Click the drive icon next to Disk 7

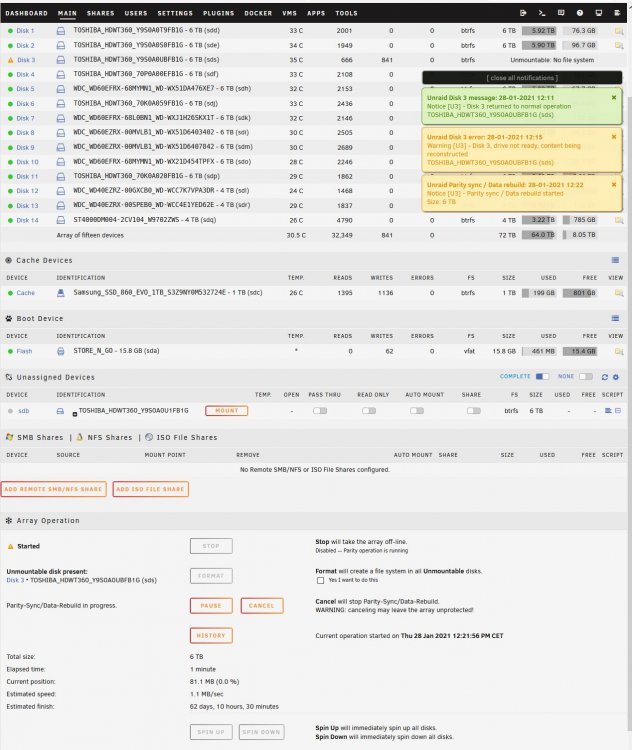pyautogui.click(x=61, y=118)
